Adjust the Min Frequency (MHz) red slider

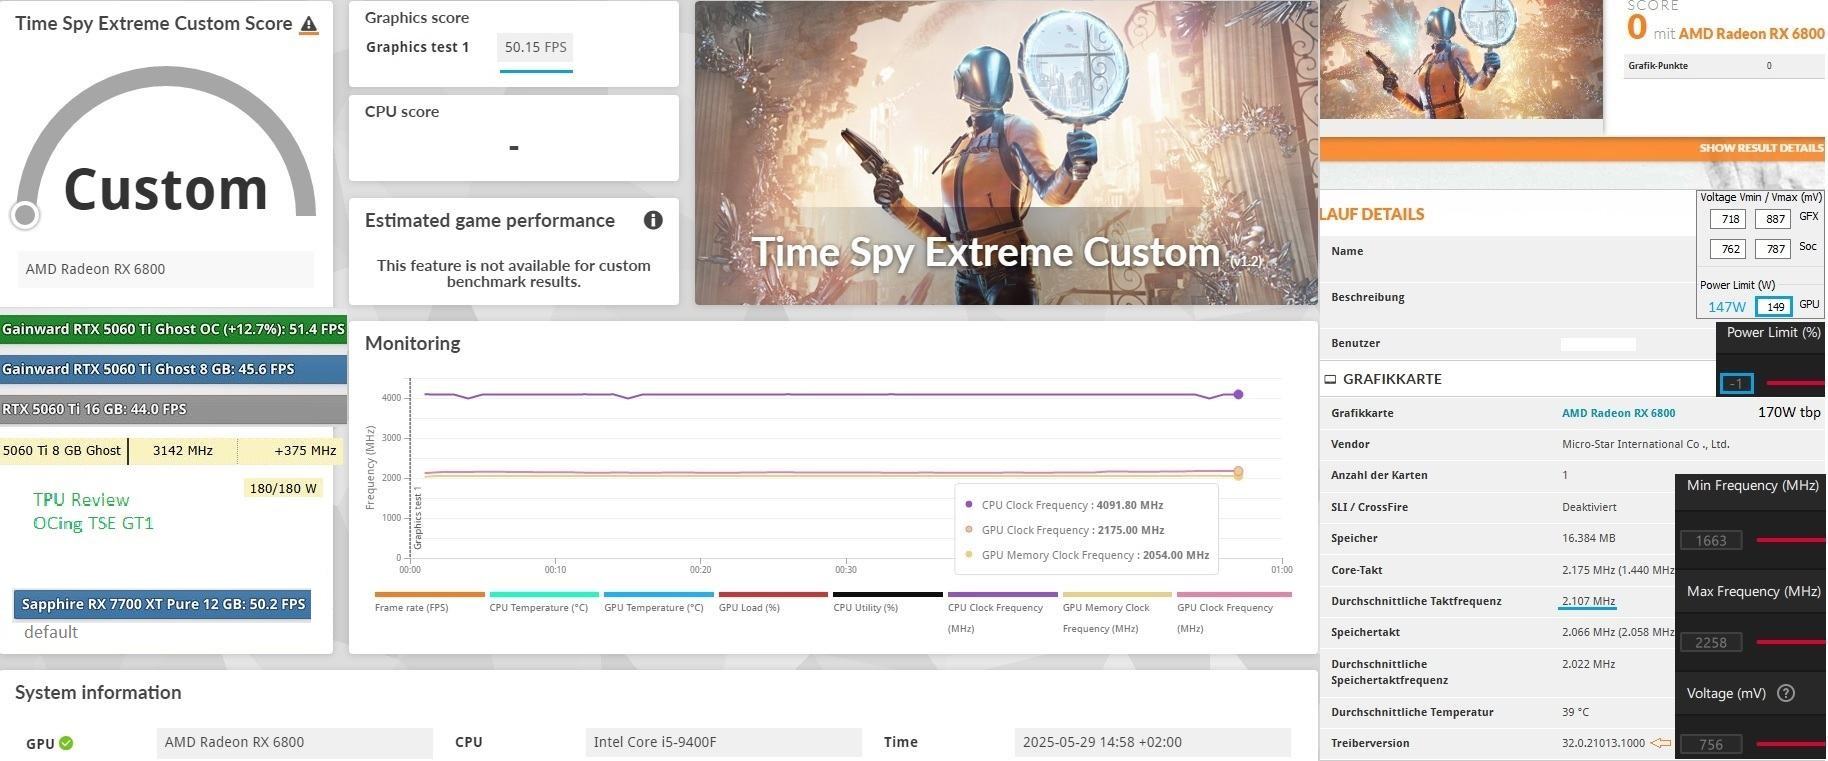click(x=1790, y=540)
